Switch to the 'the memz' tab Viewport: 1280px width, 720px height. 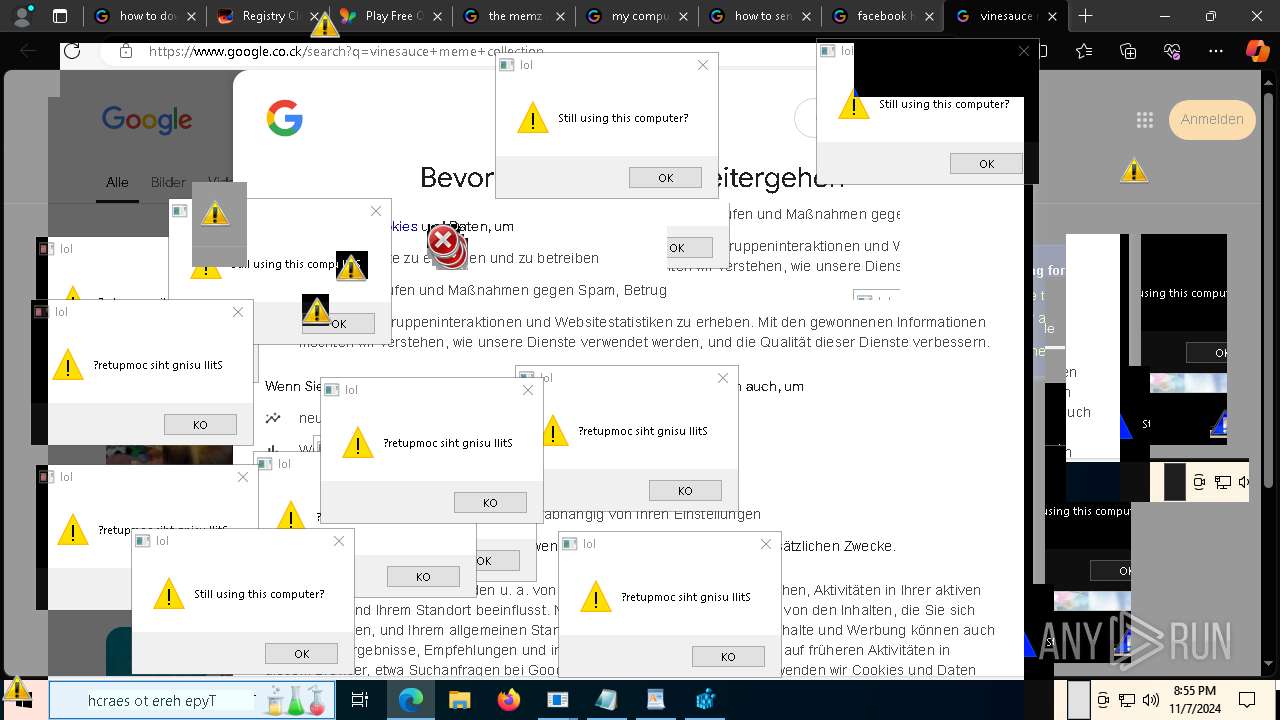tap(515, 16)
